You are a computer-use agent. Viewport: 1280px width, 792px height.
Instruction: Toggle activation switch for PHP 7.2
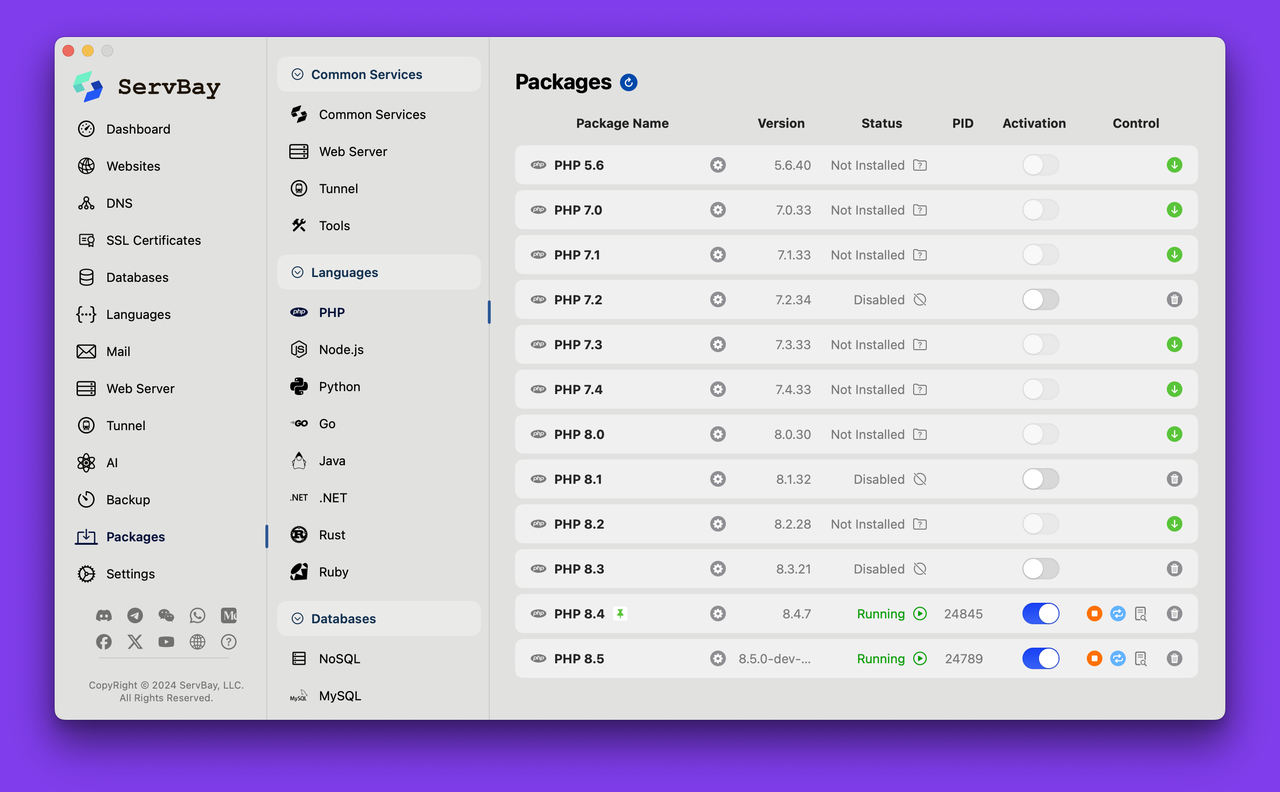point(1040,300)
